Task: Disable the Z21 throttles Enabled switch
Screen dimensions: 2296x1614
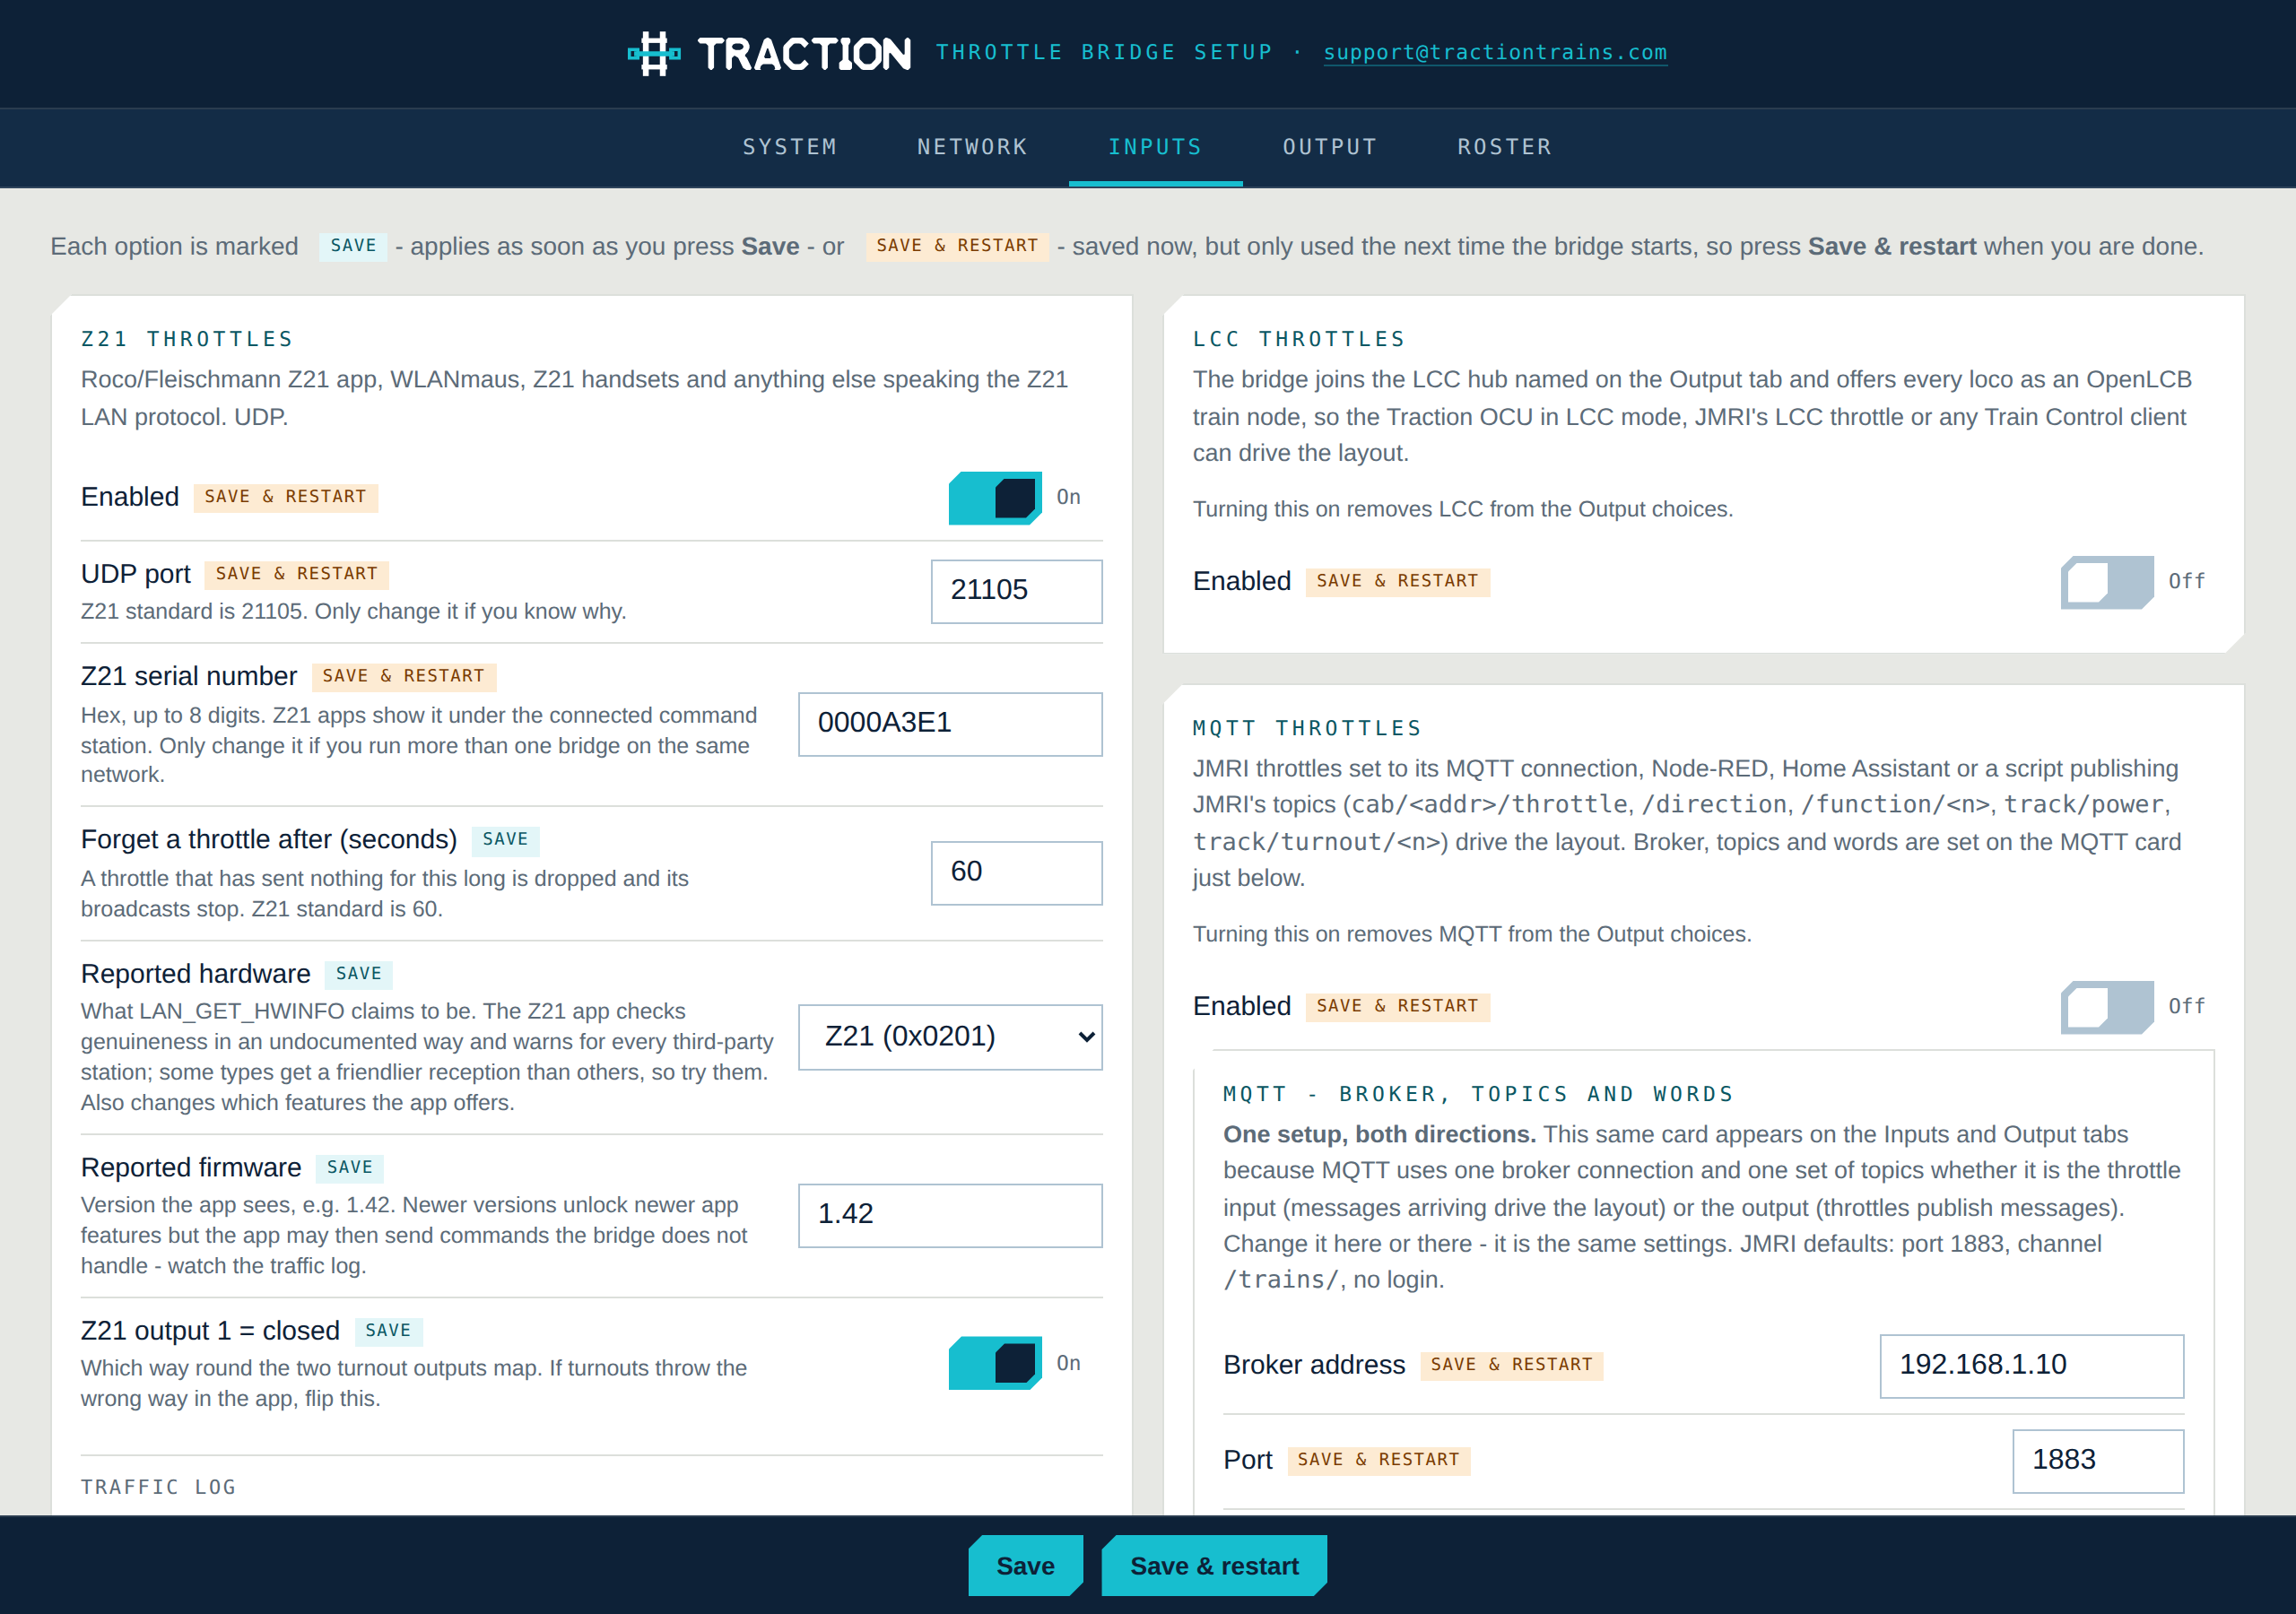Action: 995,497
